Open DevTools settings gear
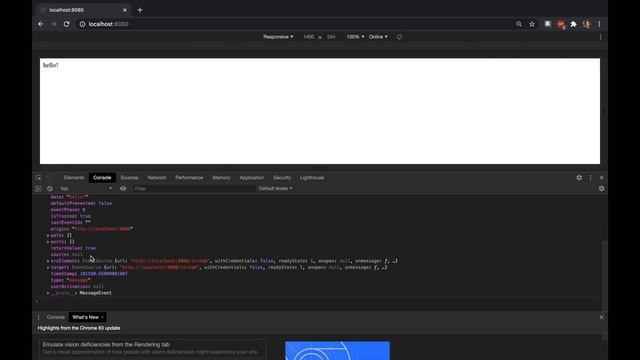This screenshot has width=640, height=360. coord(579,178)
